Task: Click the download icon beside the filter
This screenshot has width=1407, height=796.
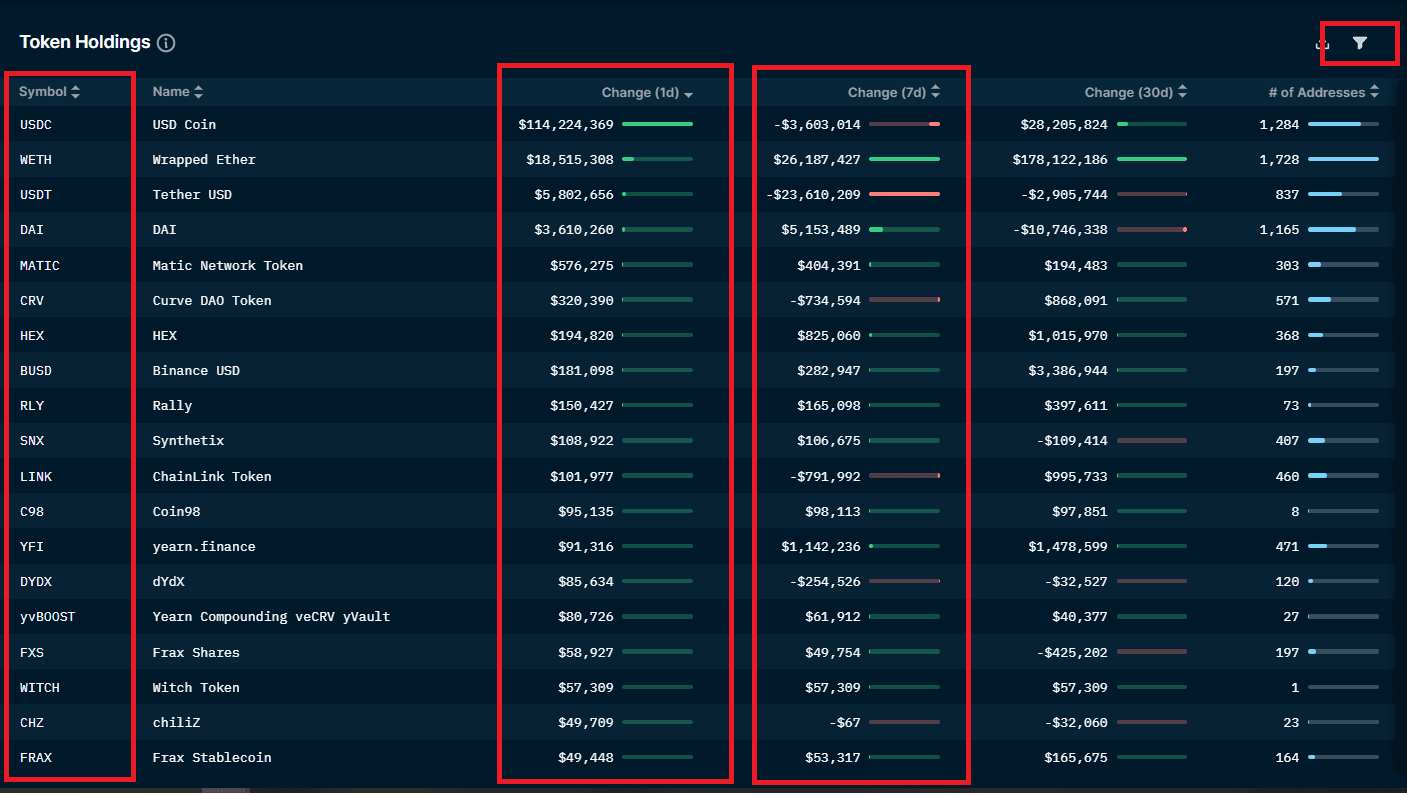Action: click(1322, 44)
